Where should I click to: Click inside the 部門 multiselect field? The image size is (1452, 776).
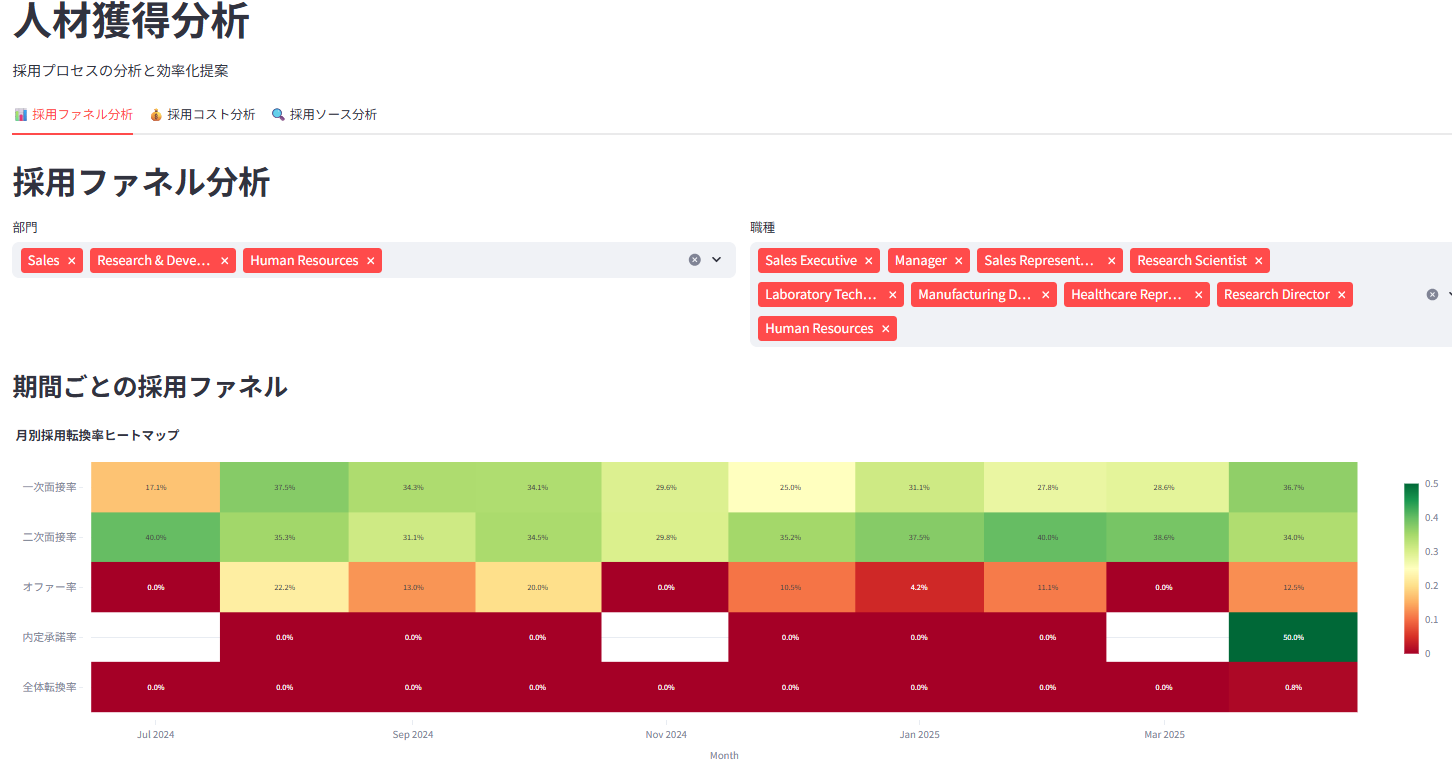tap(374, 260)
